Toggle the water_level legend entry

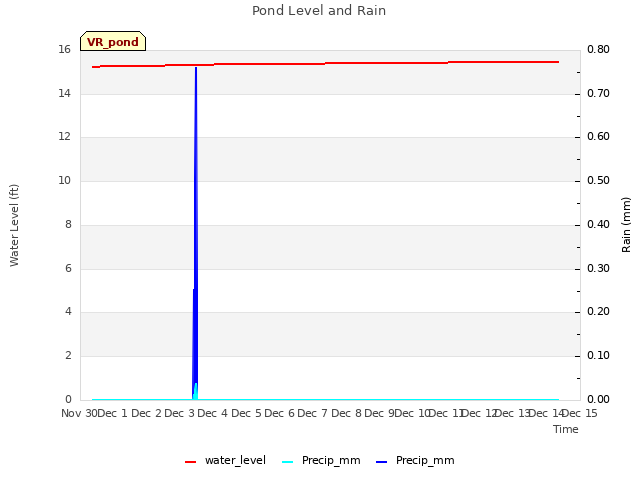click(225, 460)
